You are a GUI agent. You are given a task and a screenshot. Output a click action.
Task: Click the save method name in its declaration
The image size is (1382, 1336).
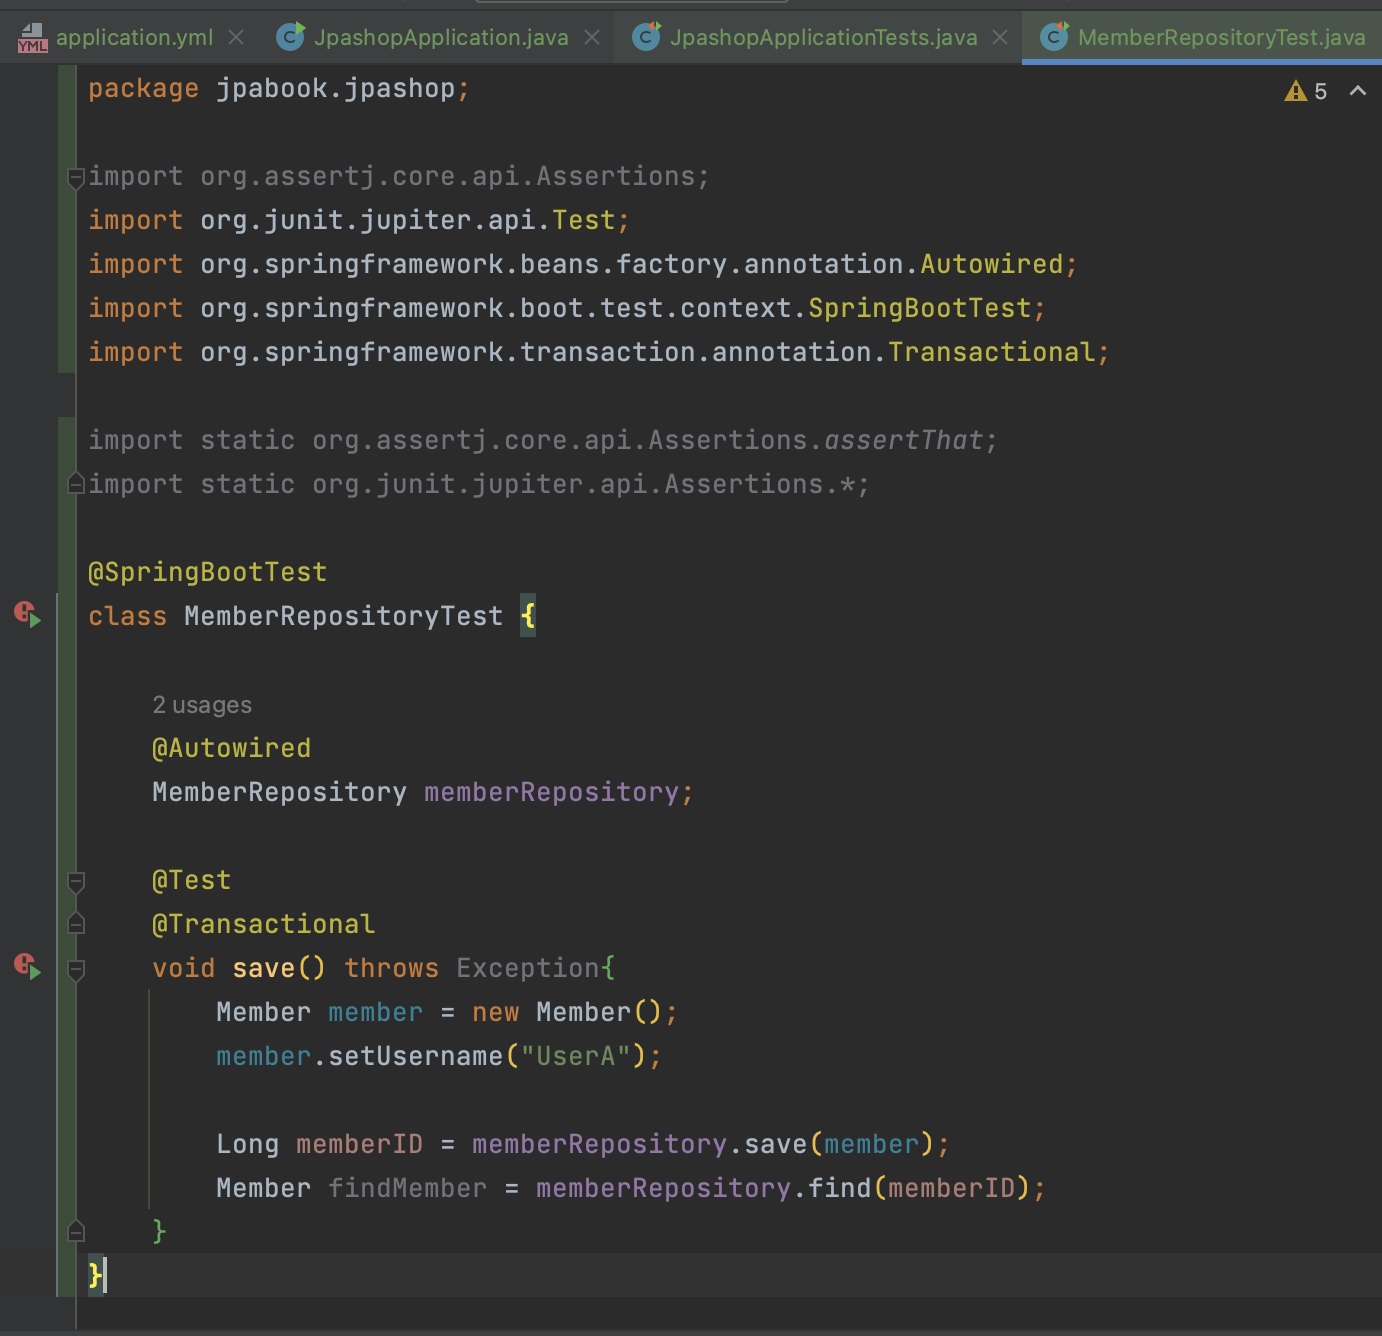[264, 968]
